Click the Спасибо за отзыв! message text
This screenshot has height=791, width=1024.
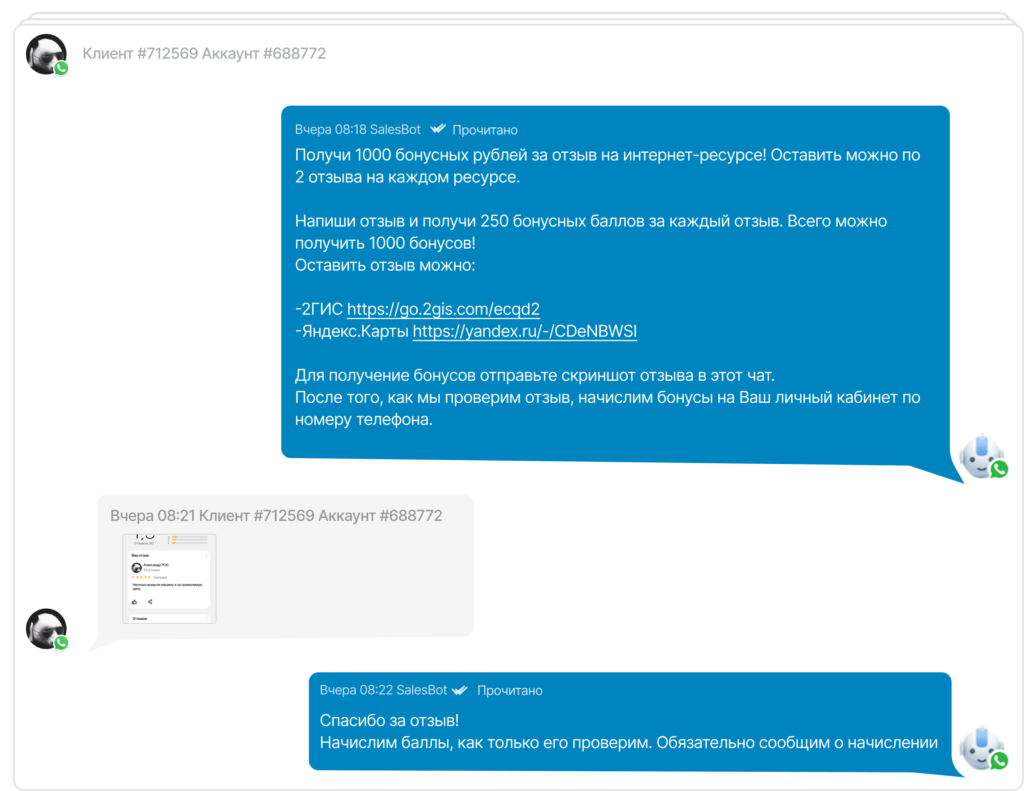click(x=389, y=720)
